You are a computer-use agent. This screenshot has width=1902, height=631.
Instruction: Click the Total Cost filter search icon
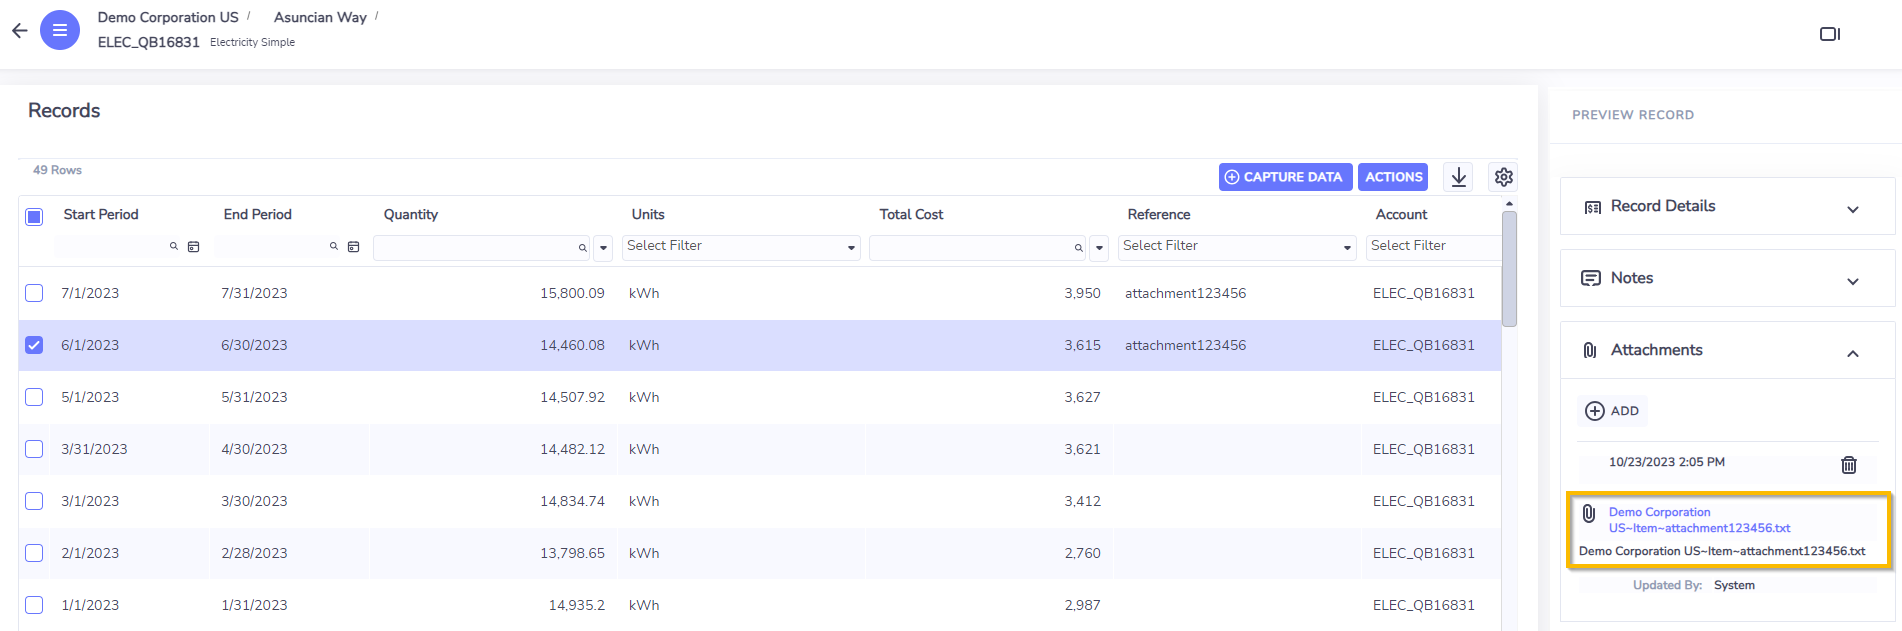tap(1078, 248)
